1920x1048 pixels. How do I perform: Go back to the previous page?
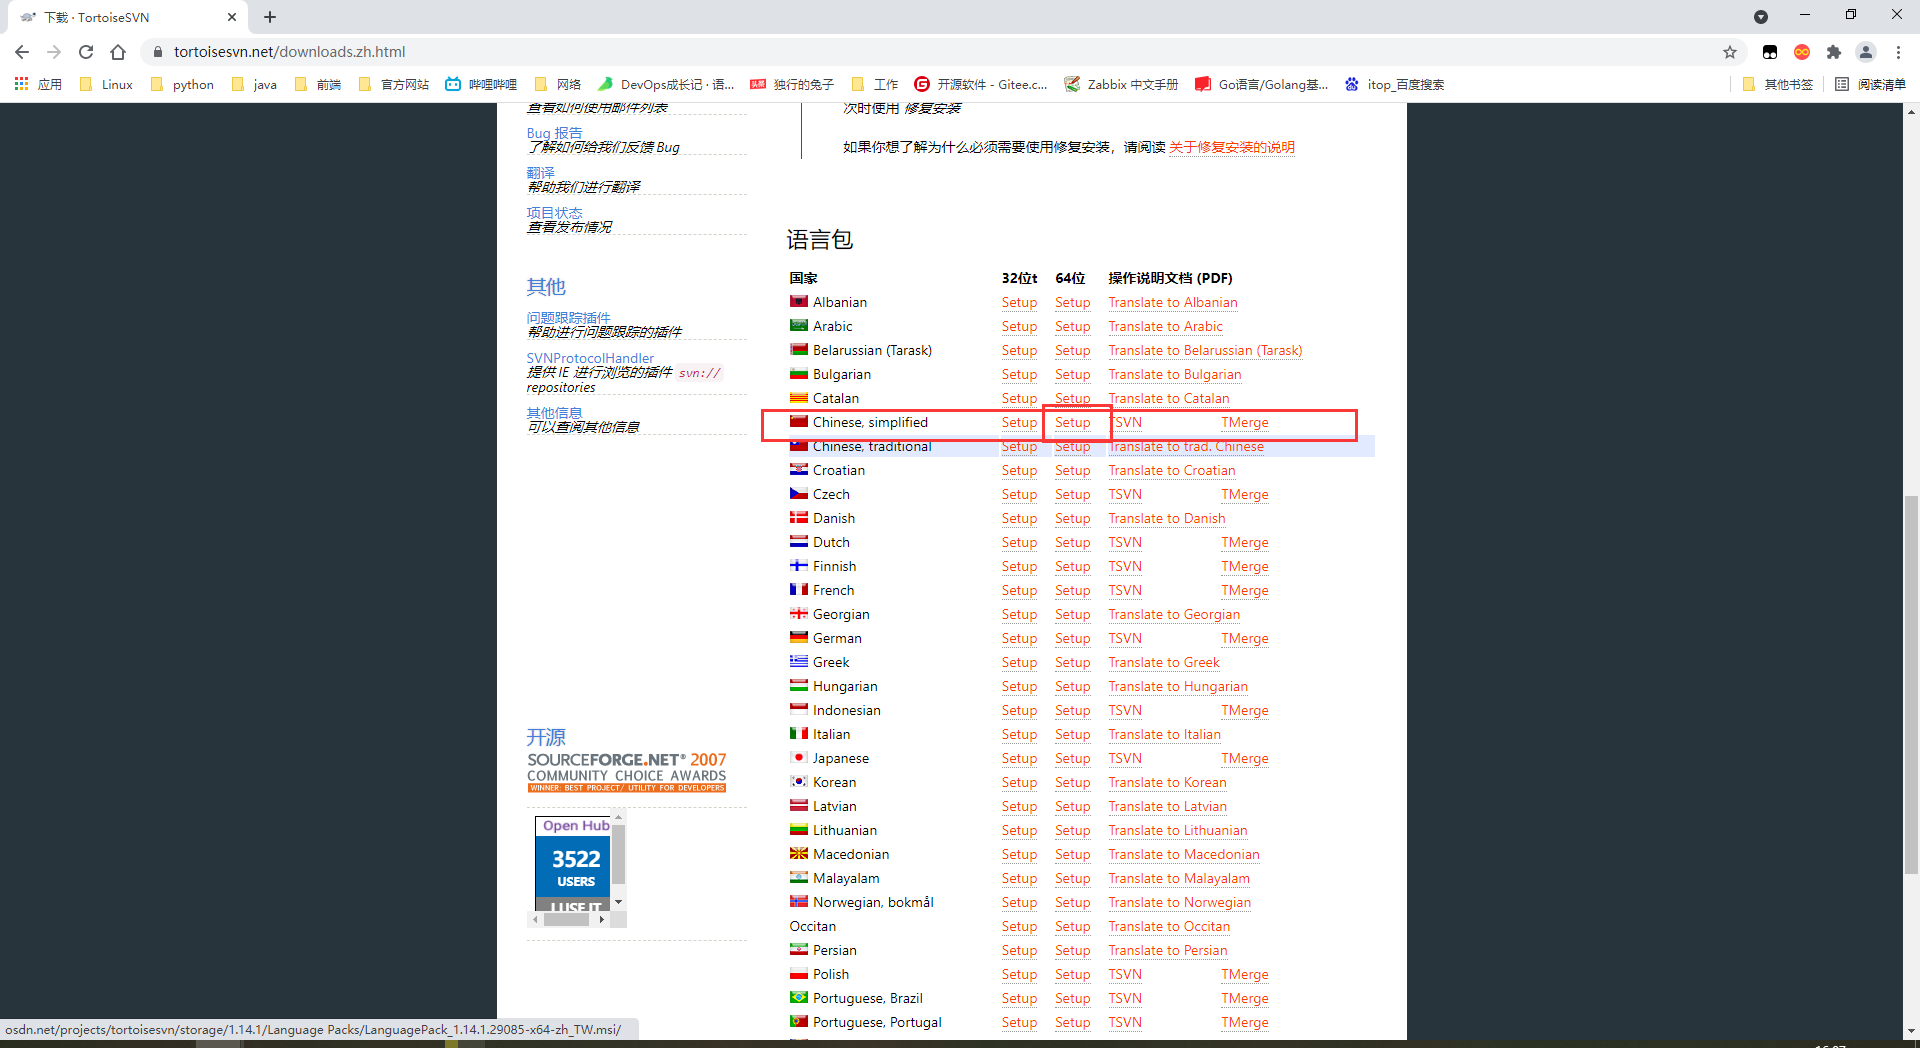pyautogui.click(x=22, y=52)
